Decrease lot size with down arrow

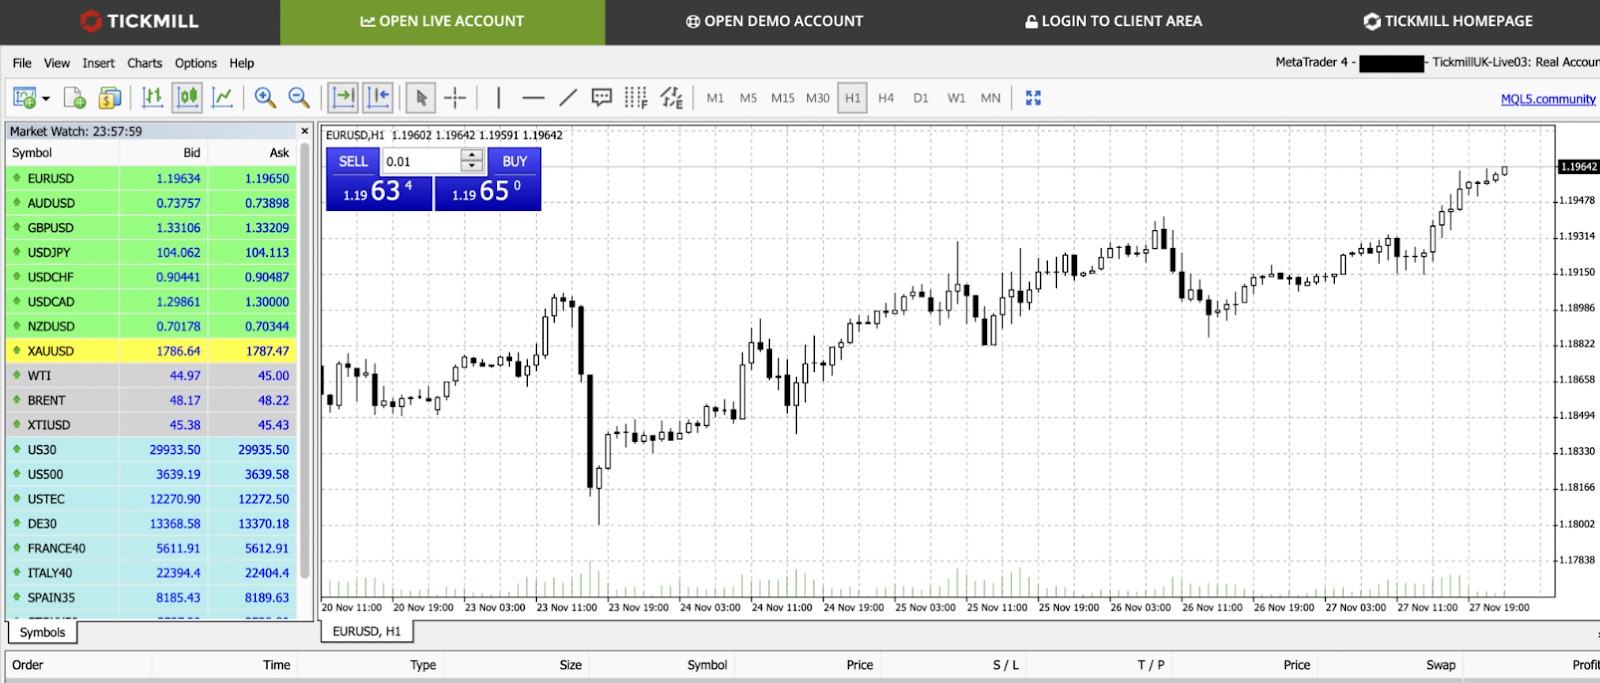[x=472, y=167]
